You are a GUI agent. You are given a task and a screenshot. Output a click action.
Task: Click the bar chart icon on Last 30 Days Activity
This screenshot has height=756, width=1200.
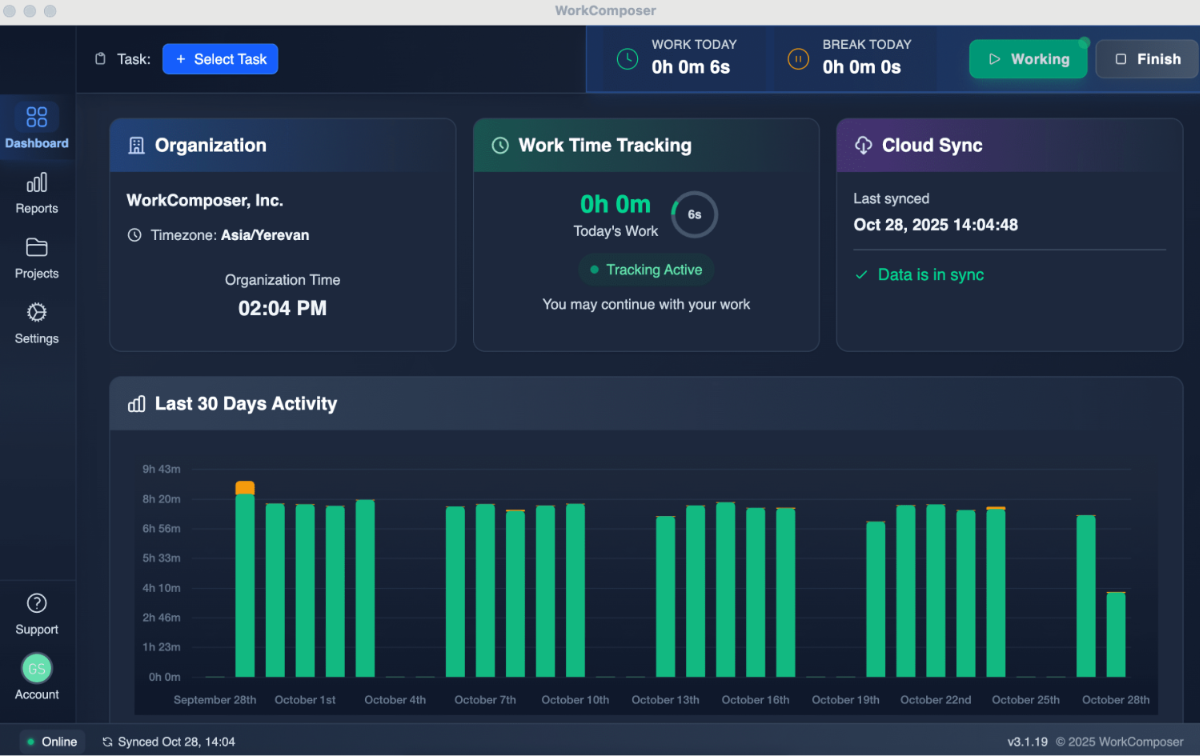[x=136, y=404]
